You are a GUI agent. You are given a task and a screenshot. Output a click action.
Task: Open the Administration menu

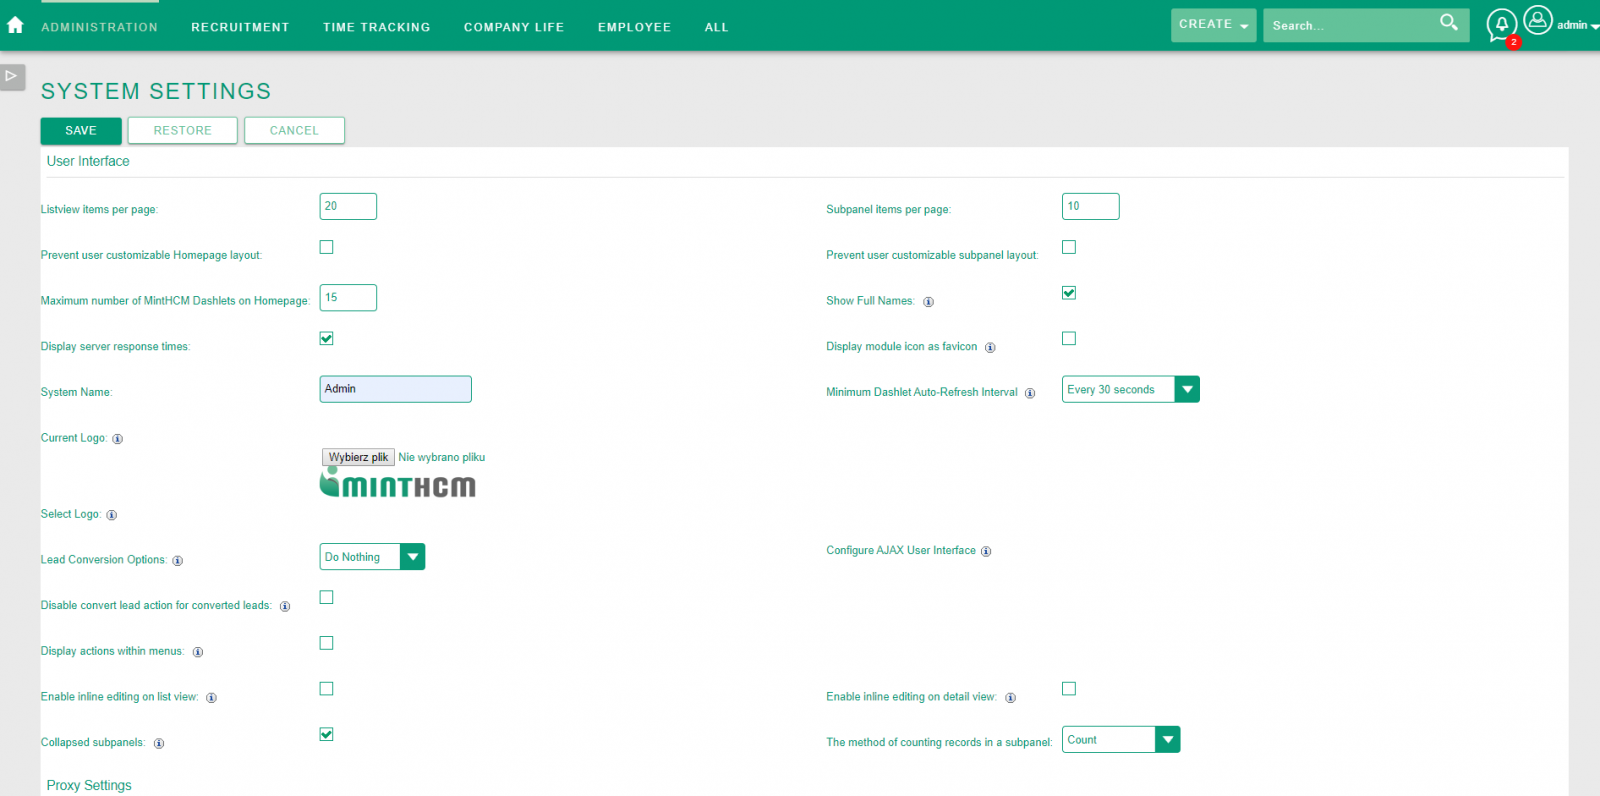click(99, 27)
